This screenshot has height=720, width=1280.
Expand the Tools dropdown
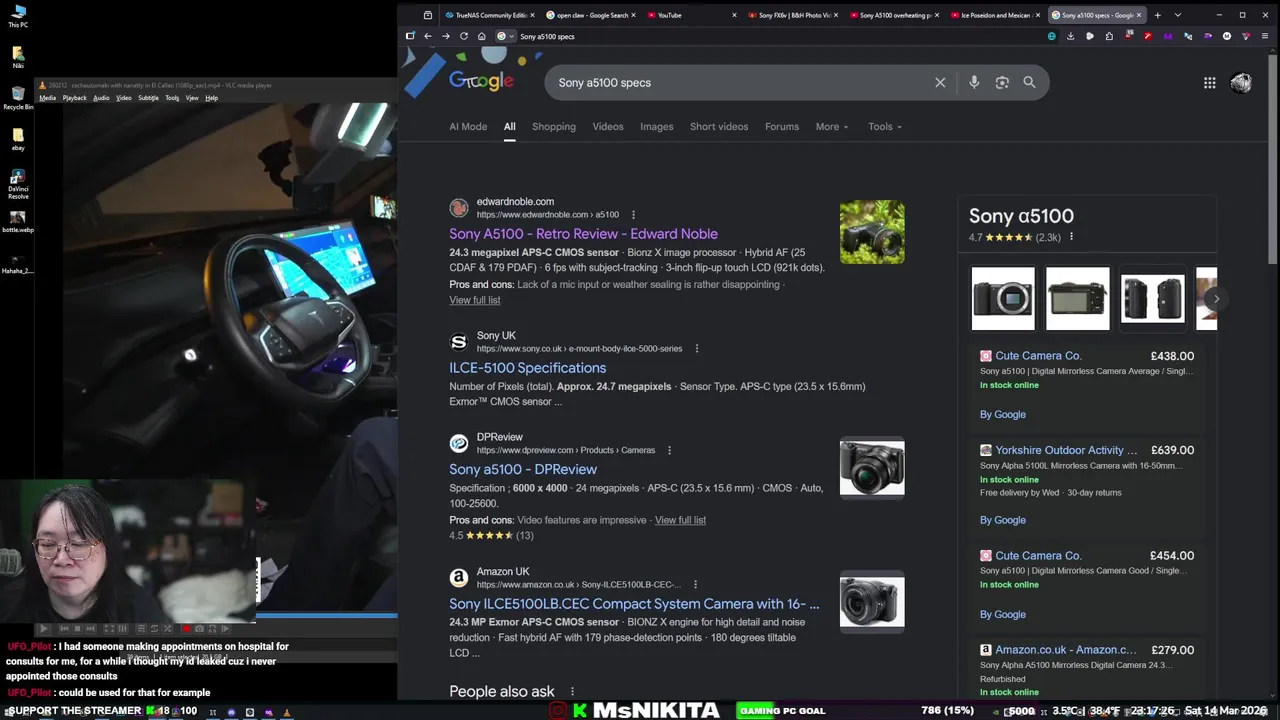pyautogui.click(x=885, y=127)
